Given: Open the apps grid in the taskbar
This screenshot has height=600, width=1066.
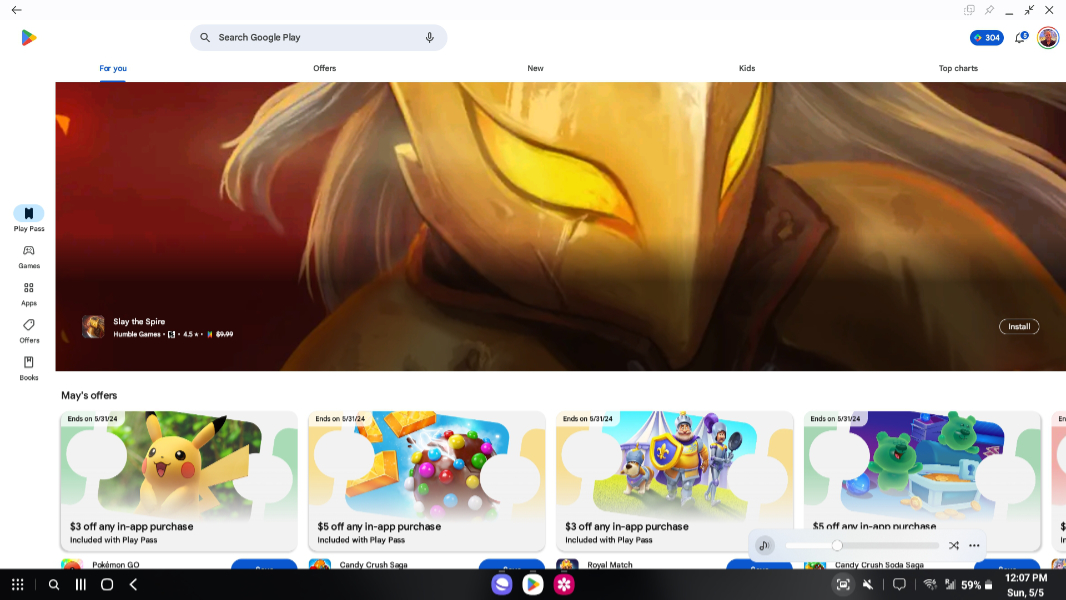Looking at the screenshot, I should [18, 584].
